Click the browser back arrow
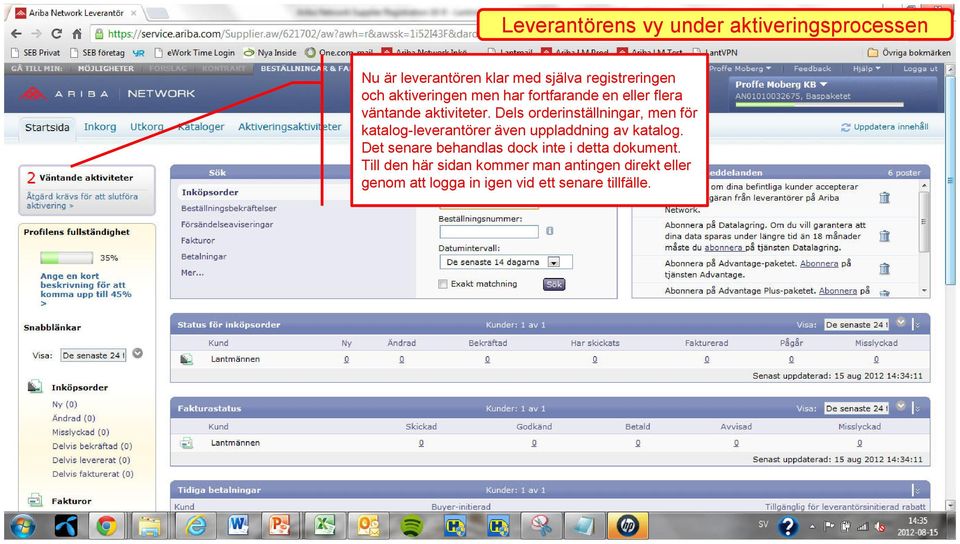Screen dimensions: 960x544 click(x=17, y=34)
